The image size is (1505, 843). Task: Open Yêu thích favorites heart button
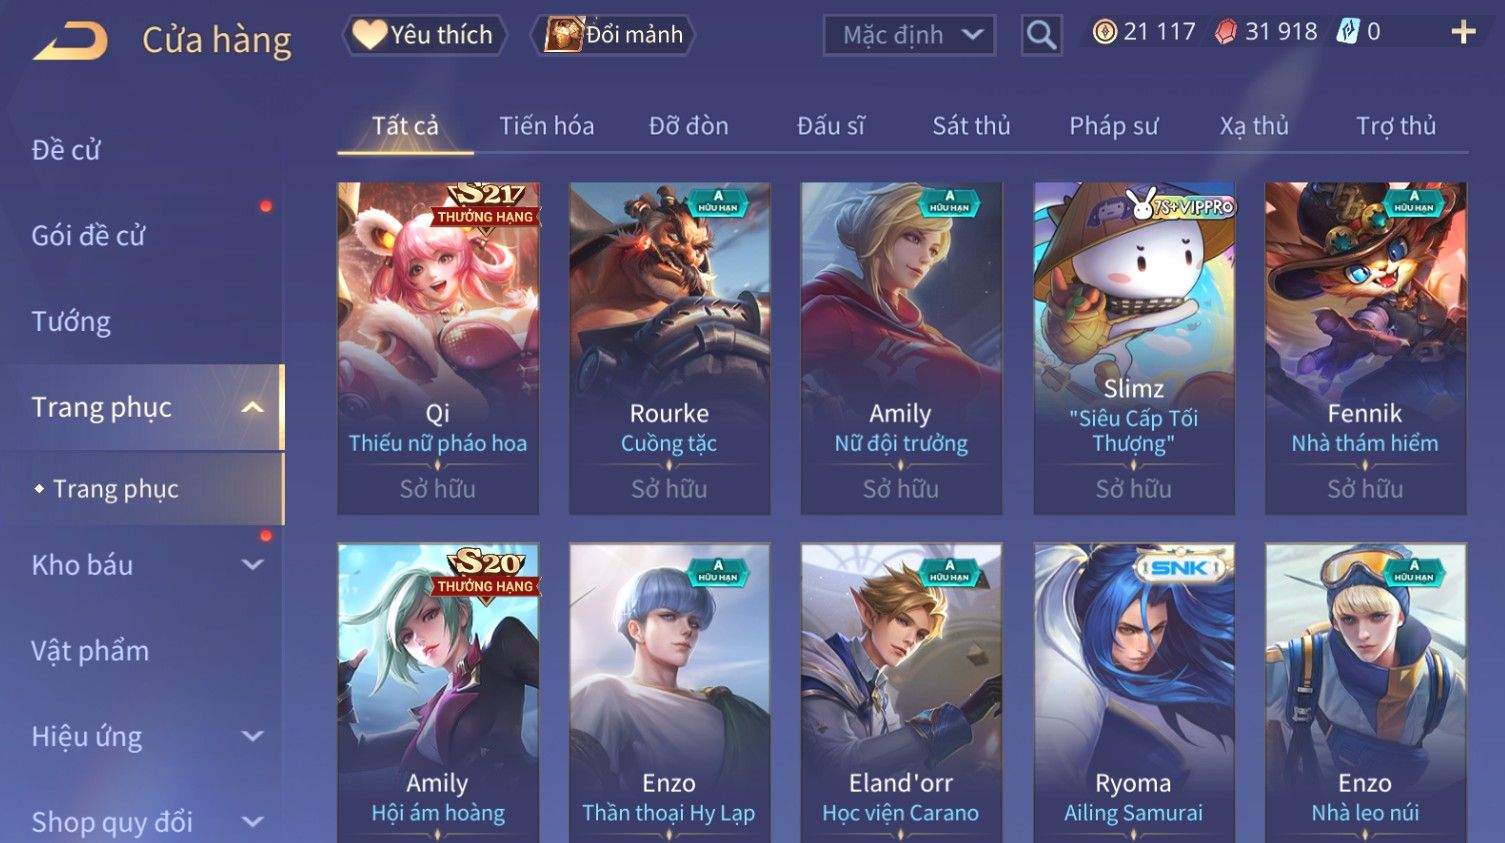pos(424,35)
